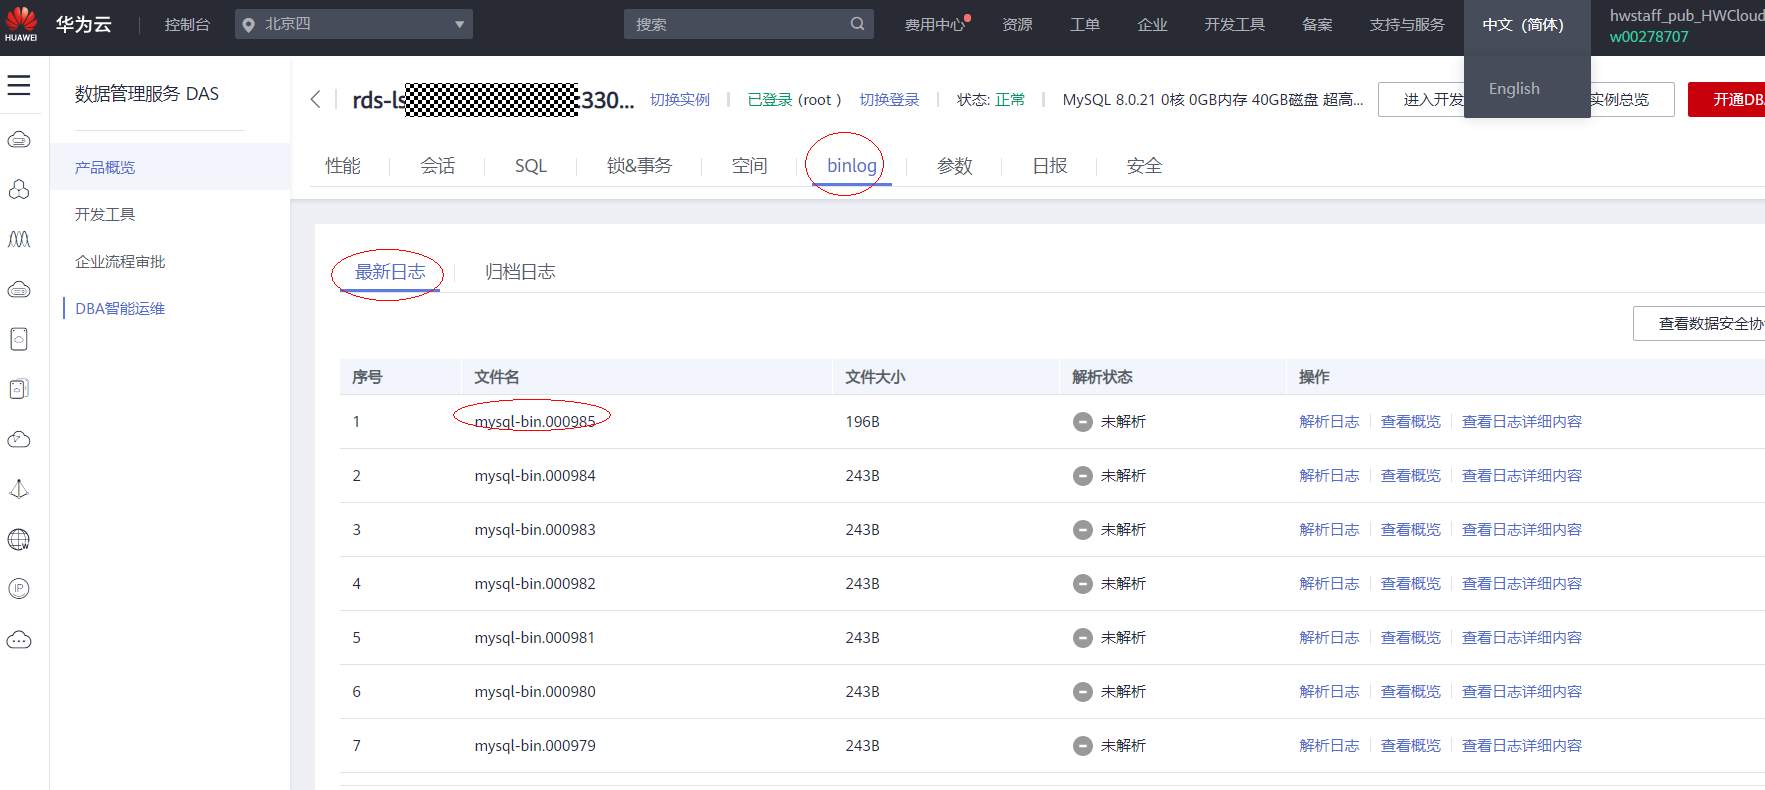Screen dimensions: 1765x790
Task: Click the wave-shaped icon in the left sidebar
Action: click(x=19, y=239)
